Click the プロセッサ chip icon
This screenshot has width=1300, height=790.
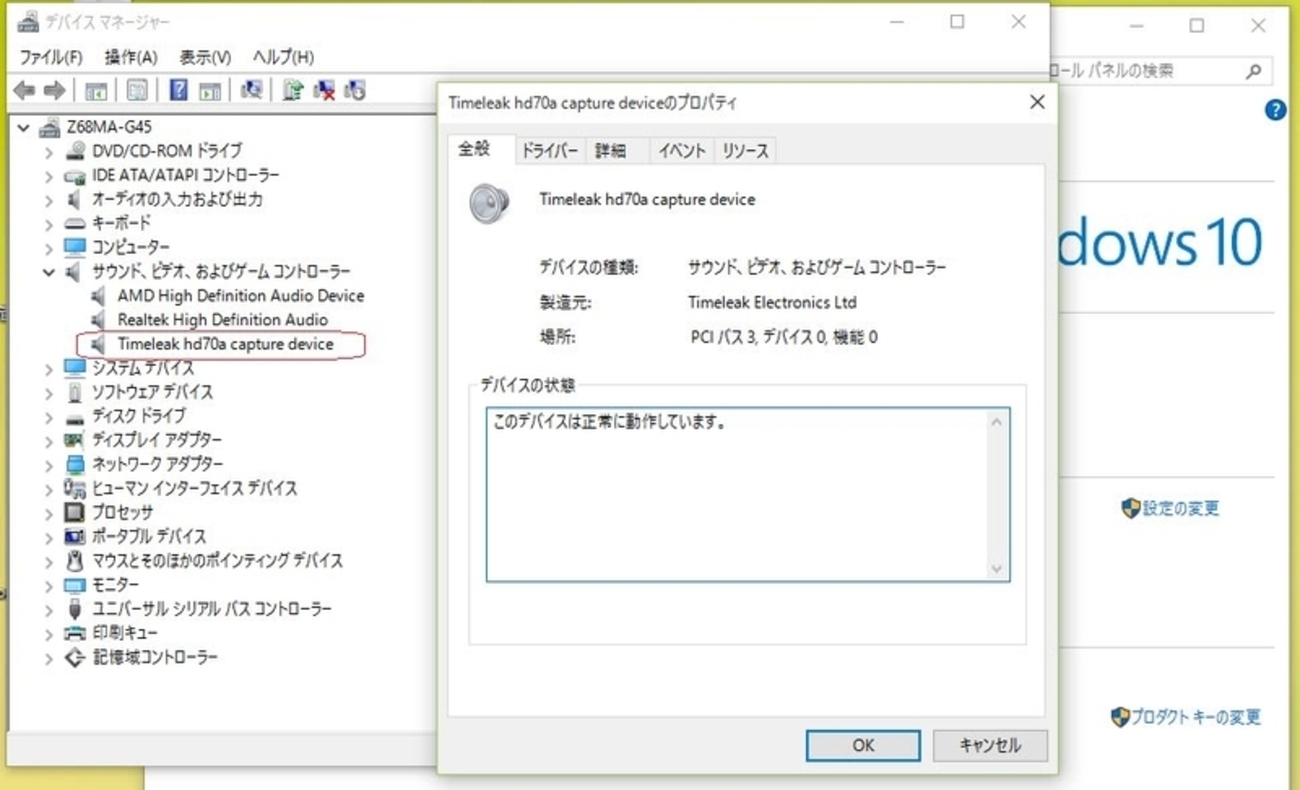click(x=75, y=512)
